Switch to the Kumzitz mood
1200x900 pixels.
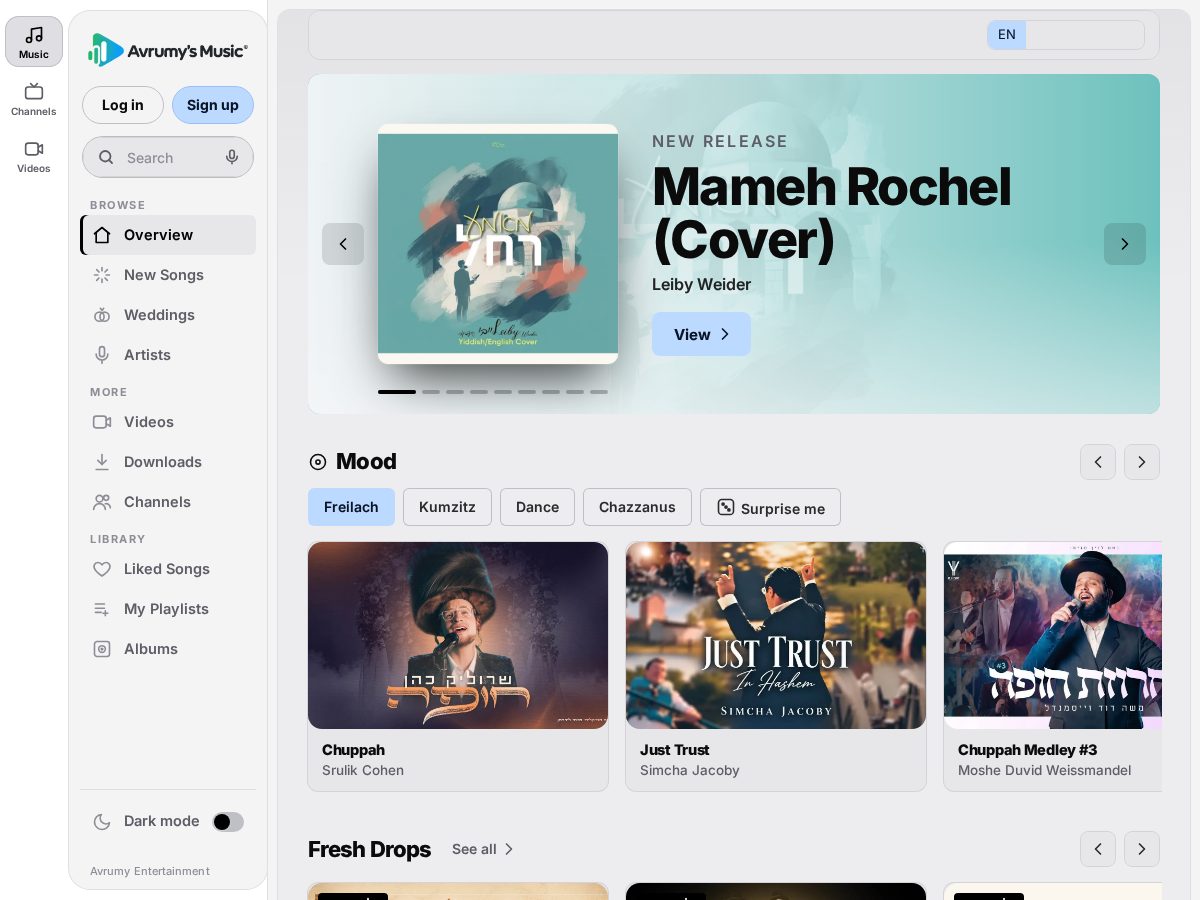(447, 507)
